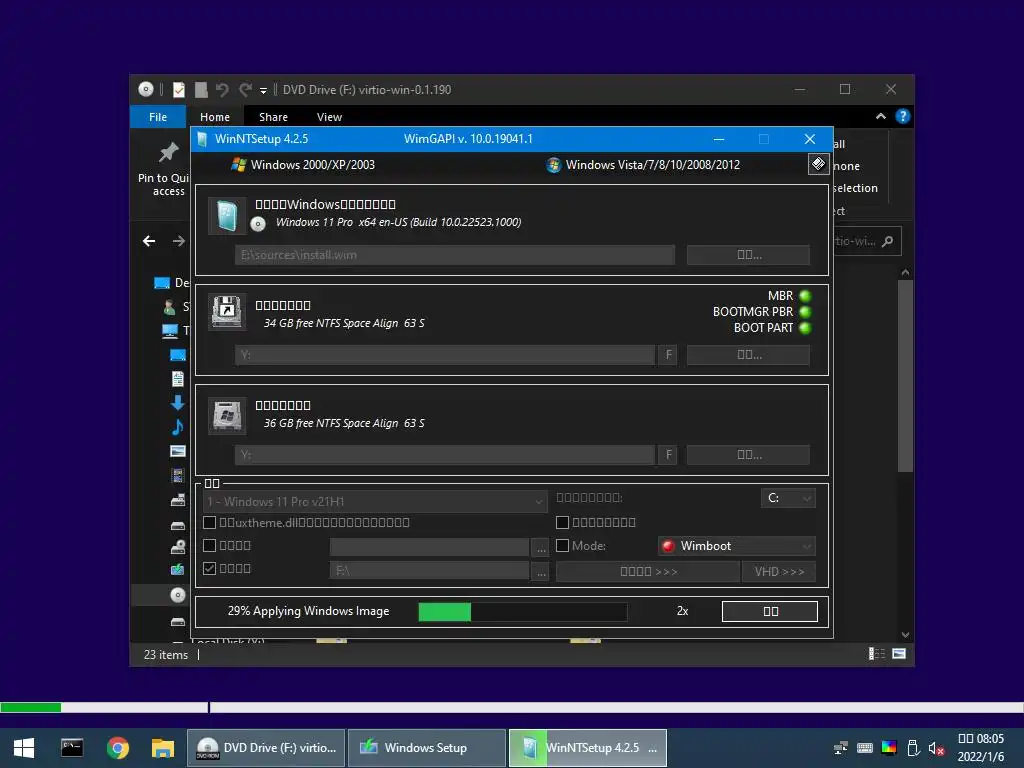Switch to the Home ribbon tab
The width and height of the screenshot is (1024, 768).
[x=215, y=117]
